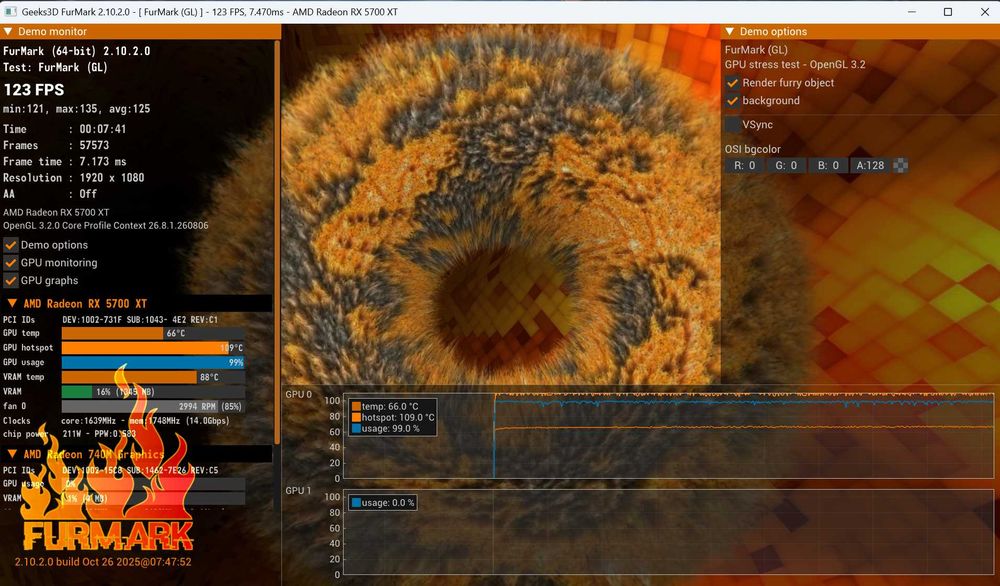Click the Demo monitor panel title bar
The height and width of the screenshot is (586, 1000).
tap(140, 31)
